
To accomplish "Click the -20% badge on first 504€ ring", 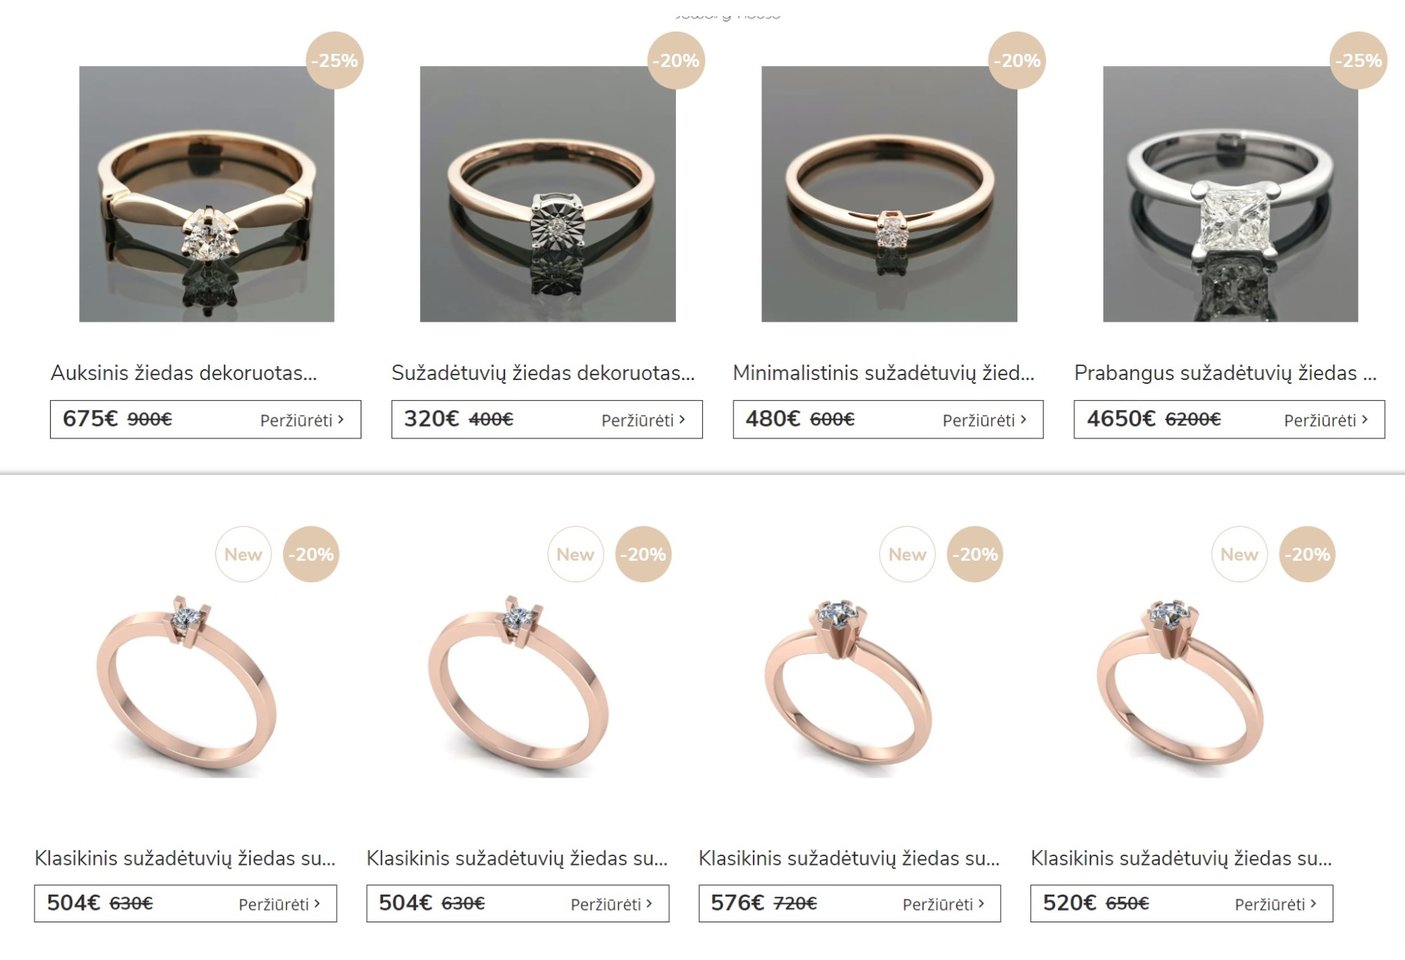I will click(x=311, y=554).
